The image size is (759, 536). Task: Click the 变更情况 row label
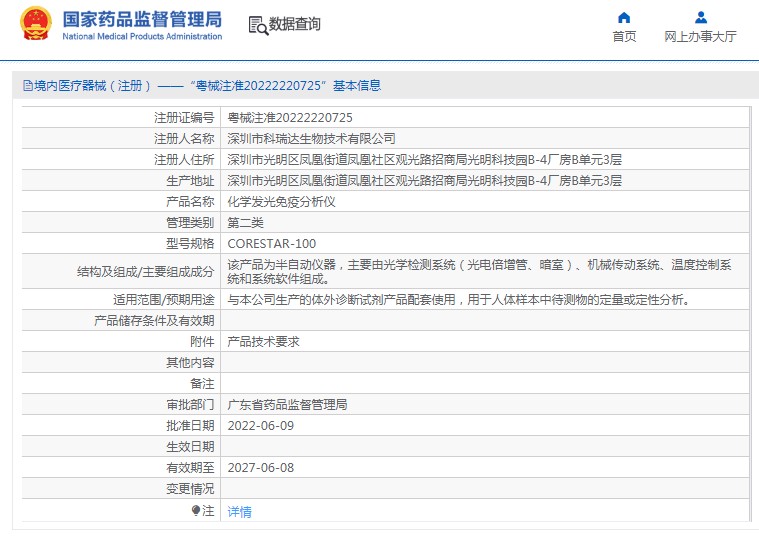coord(190,489)
